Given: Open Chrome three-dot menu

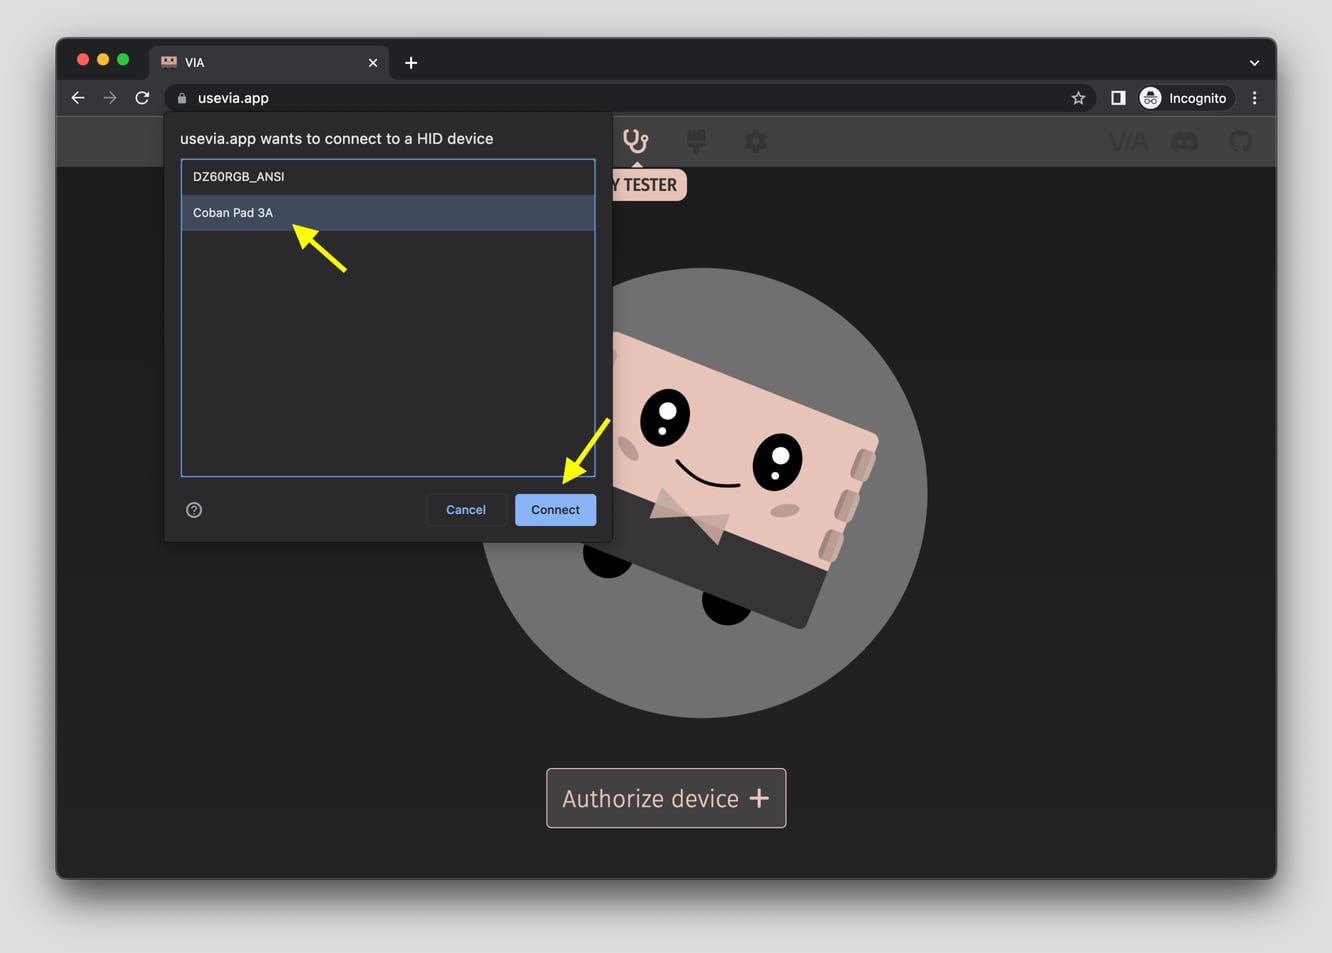Looking at the screenshot, I should (1254, 98).
